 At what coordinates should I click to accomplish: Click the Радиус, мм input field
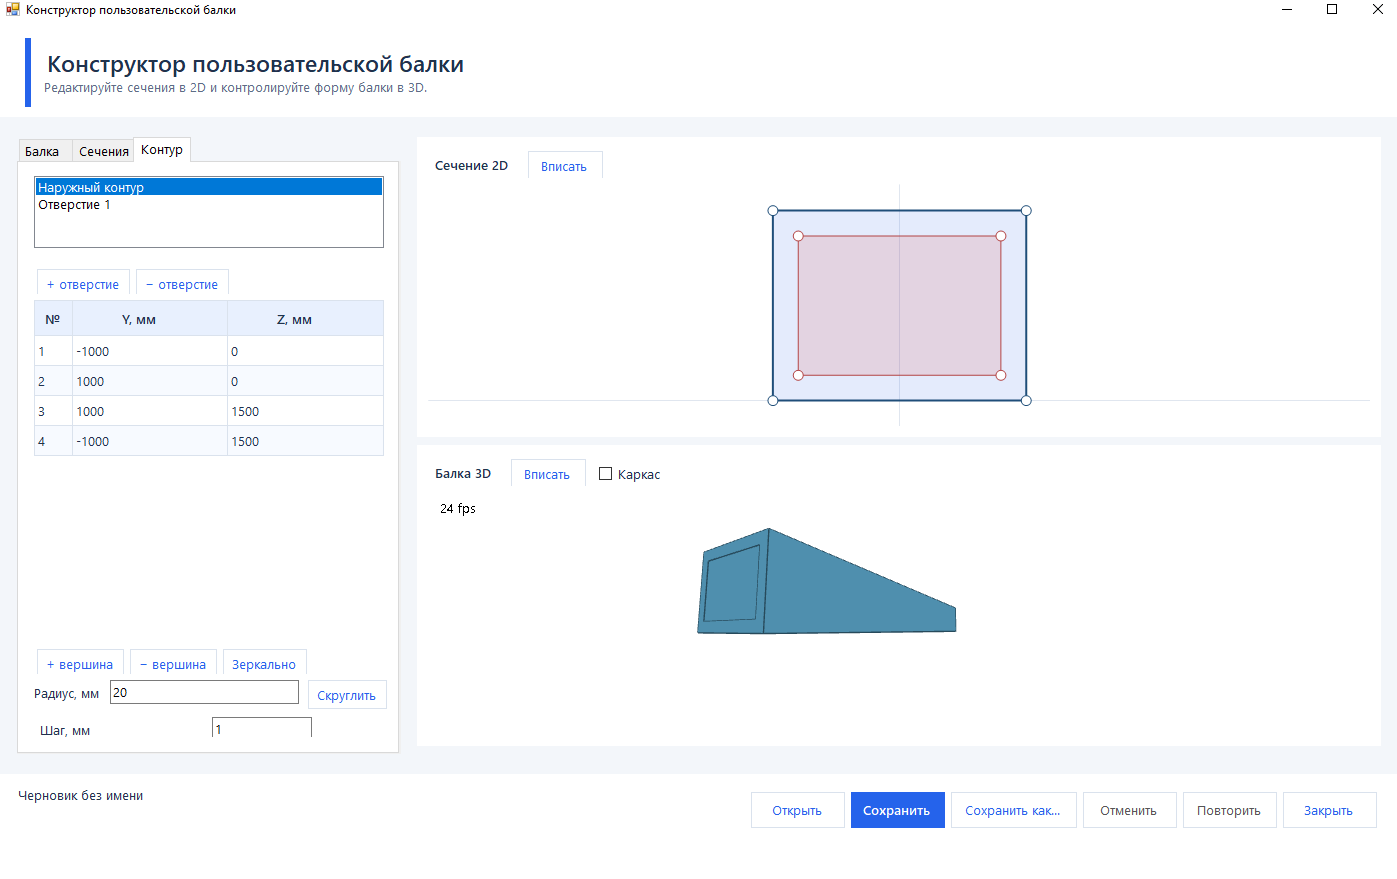204,692
